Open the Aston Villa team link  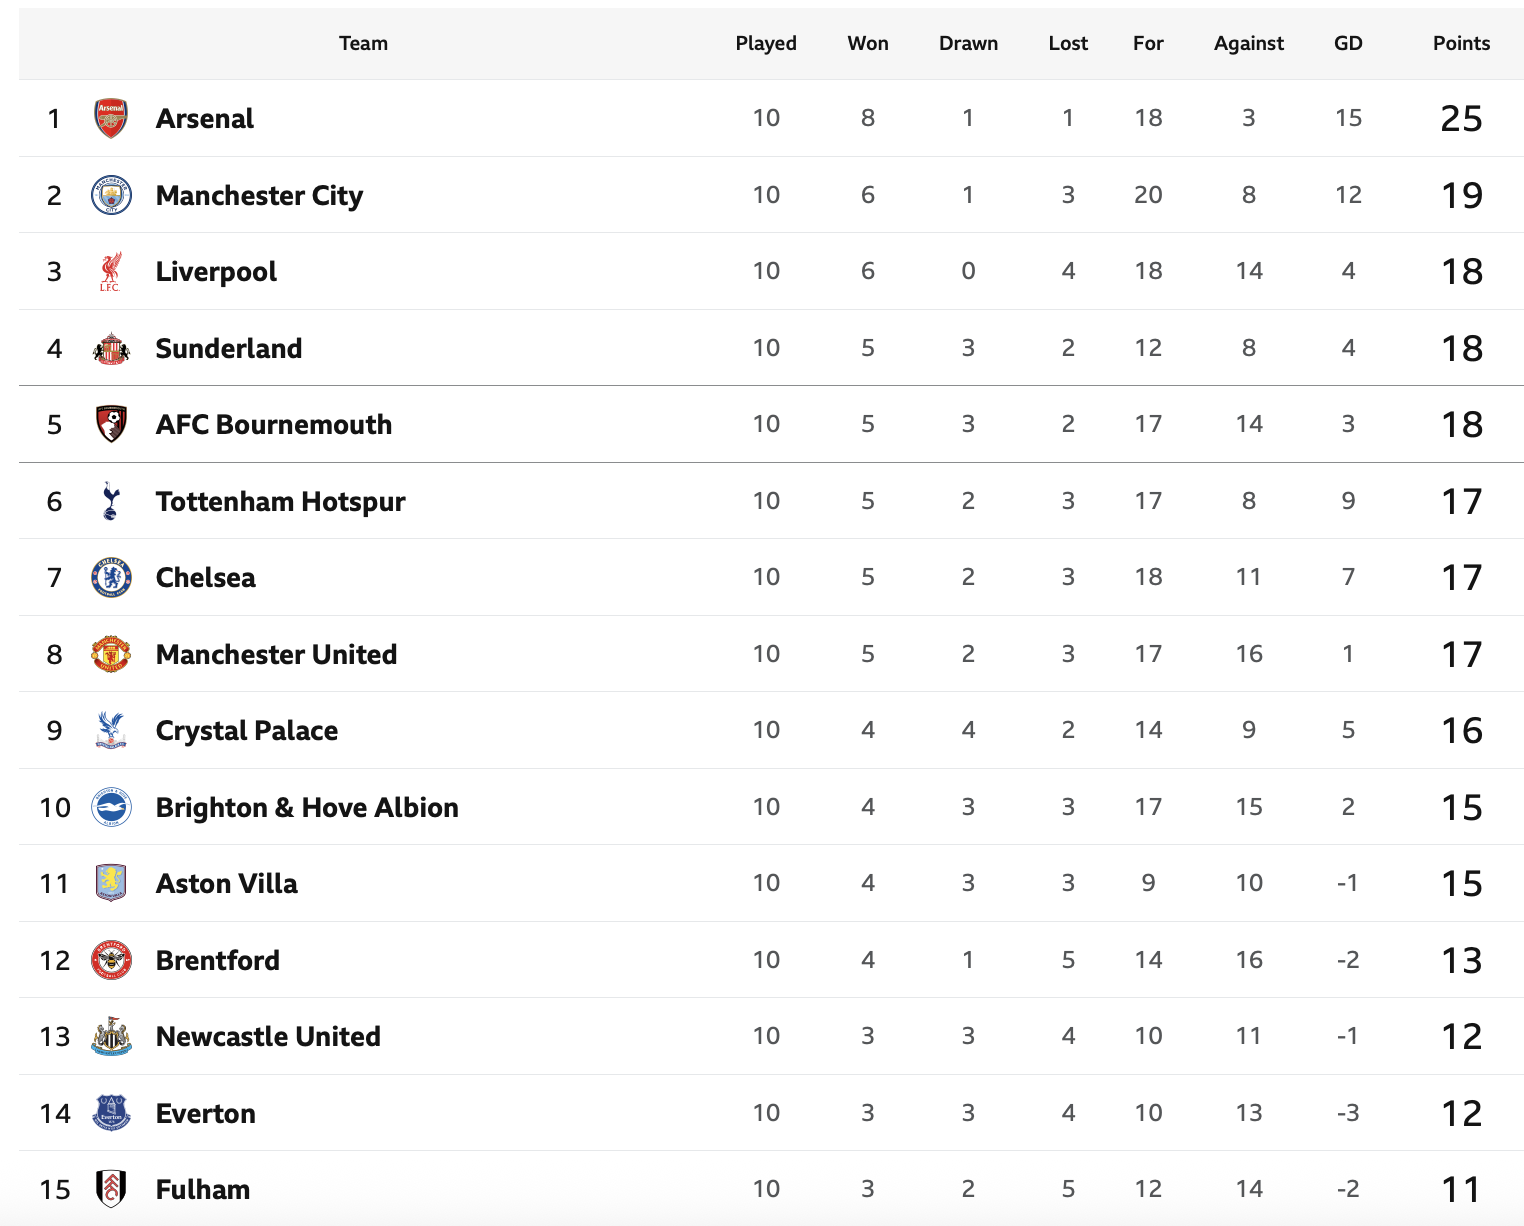coord(226,884)
